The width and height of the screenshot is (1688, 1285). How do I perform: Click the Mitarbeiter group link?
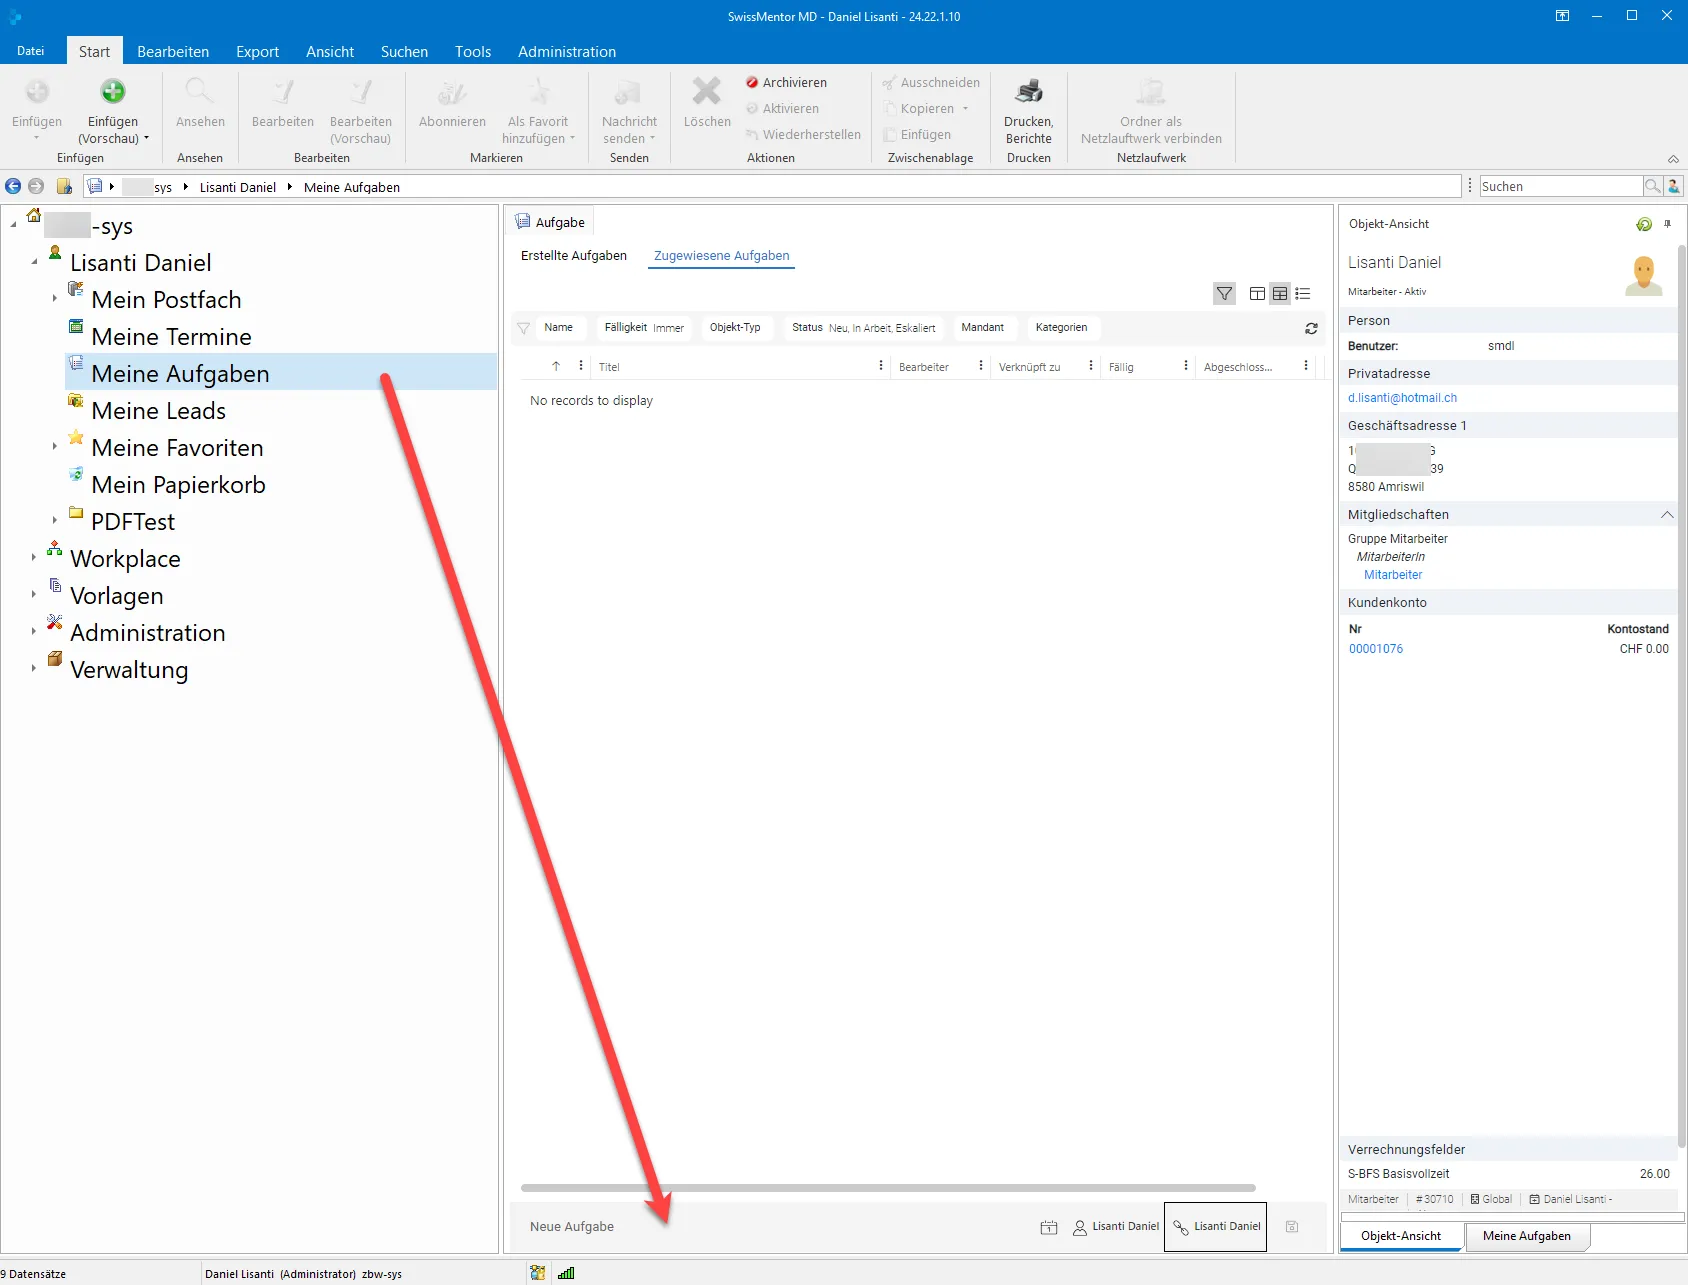coord(1393,575)
